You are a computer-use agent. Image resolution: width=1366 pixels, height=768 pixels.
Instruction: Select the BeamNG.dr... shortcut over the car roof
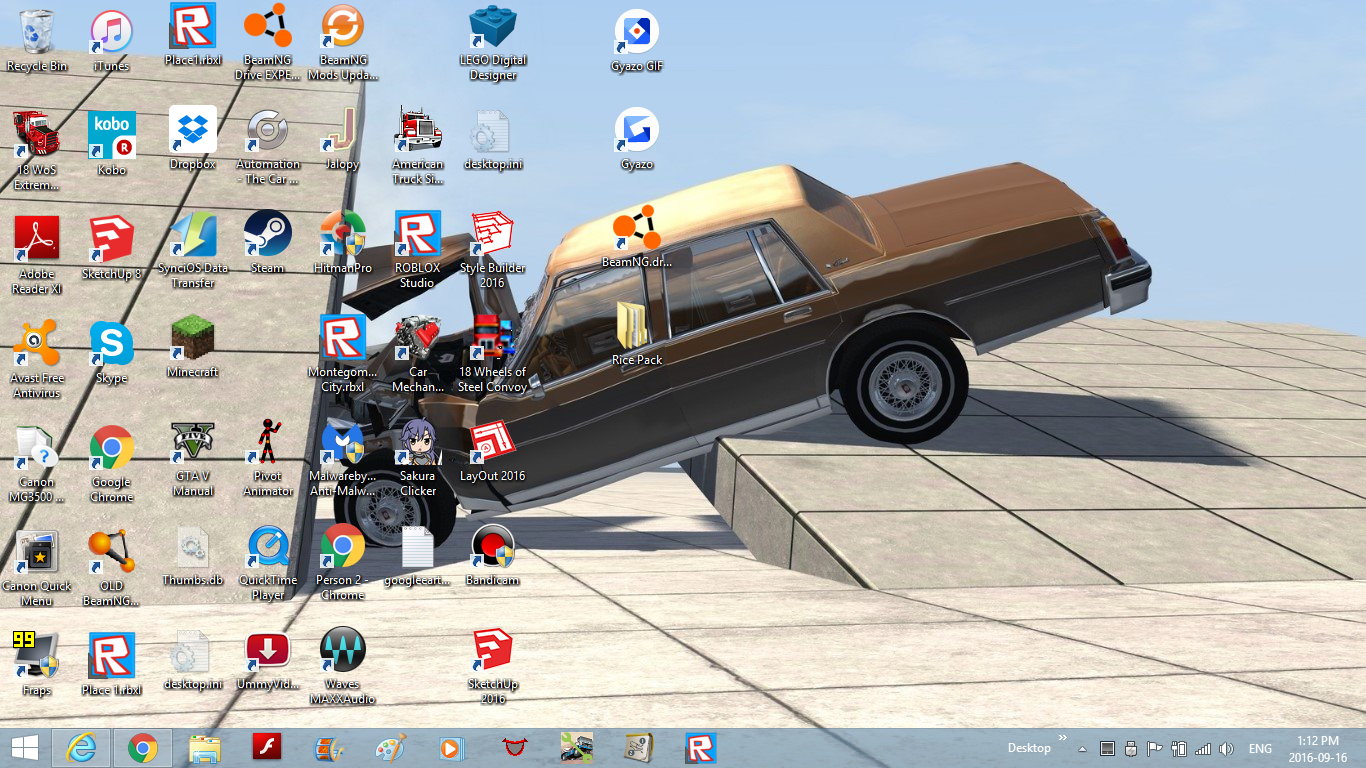637,236
